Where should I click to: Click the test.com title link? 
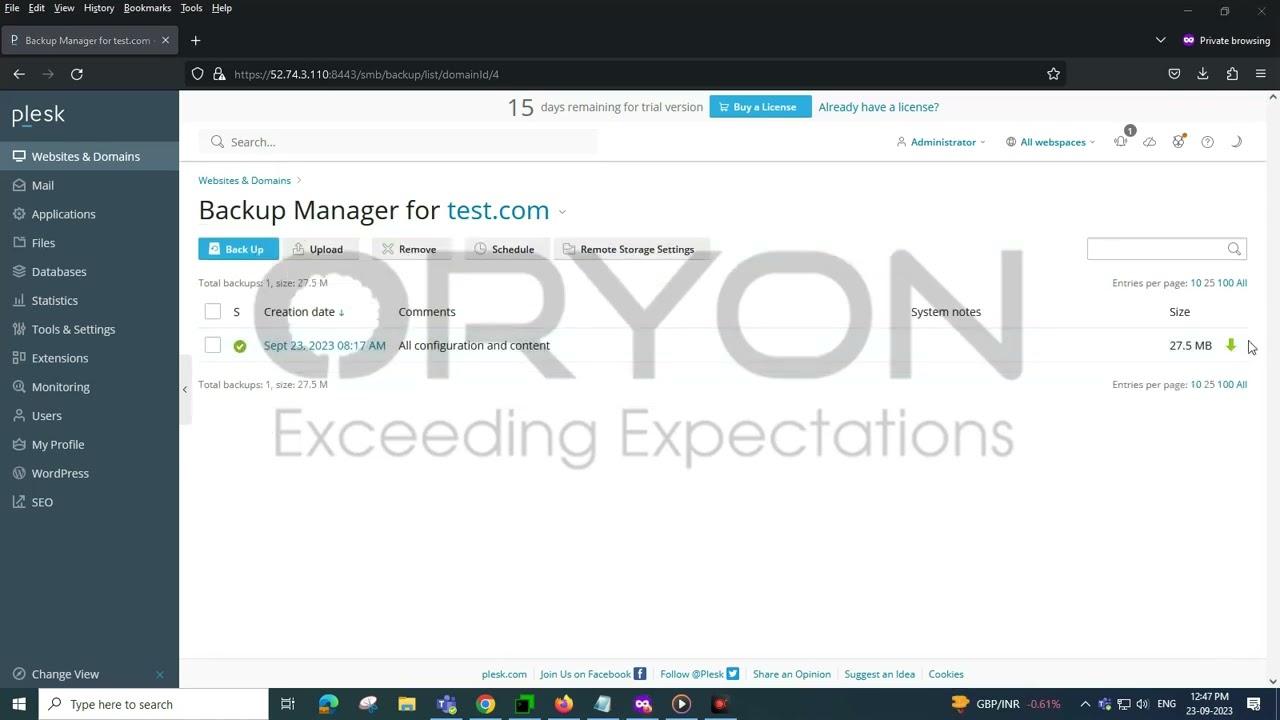(498, 210)
